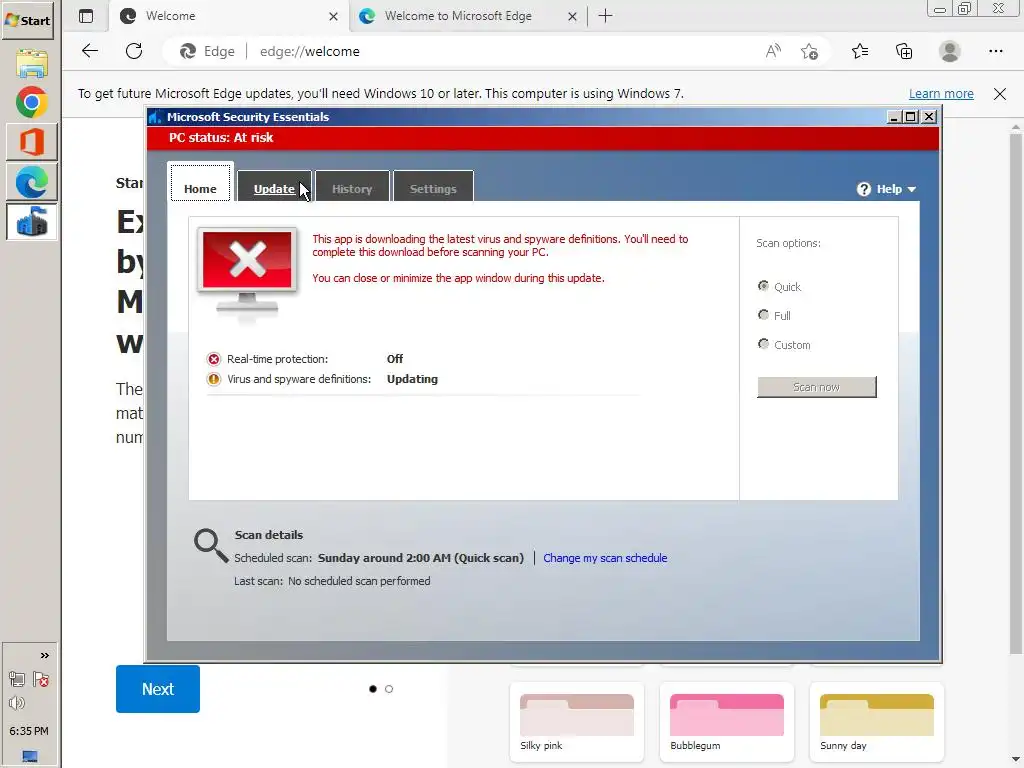Switch to the History tab
This screenshot has height=768, width=1024.
tap(352, 187)
